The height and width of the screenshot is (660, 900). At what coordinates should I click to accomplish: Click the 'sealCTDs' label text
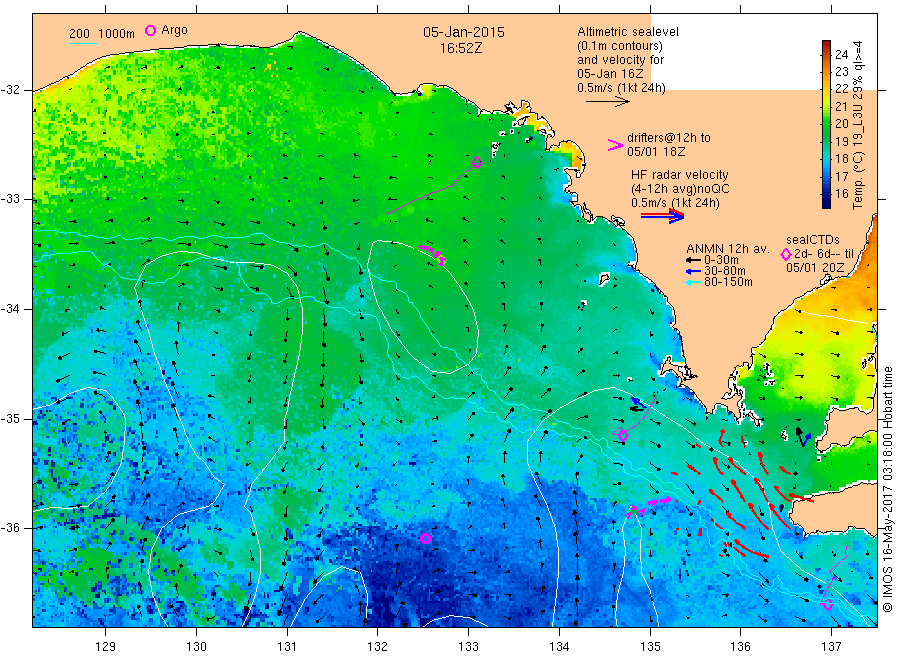pyautogui.click(x=813, y=240)
